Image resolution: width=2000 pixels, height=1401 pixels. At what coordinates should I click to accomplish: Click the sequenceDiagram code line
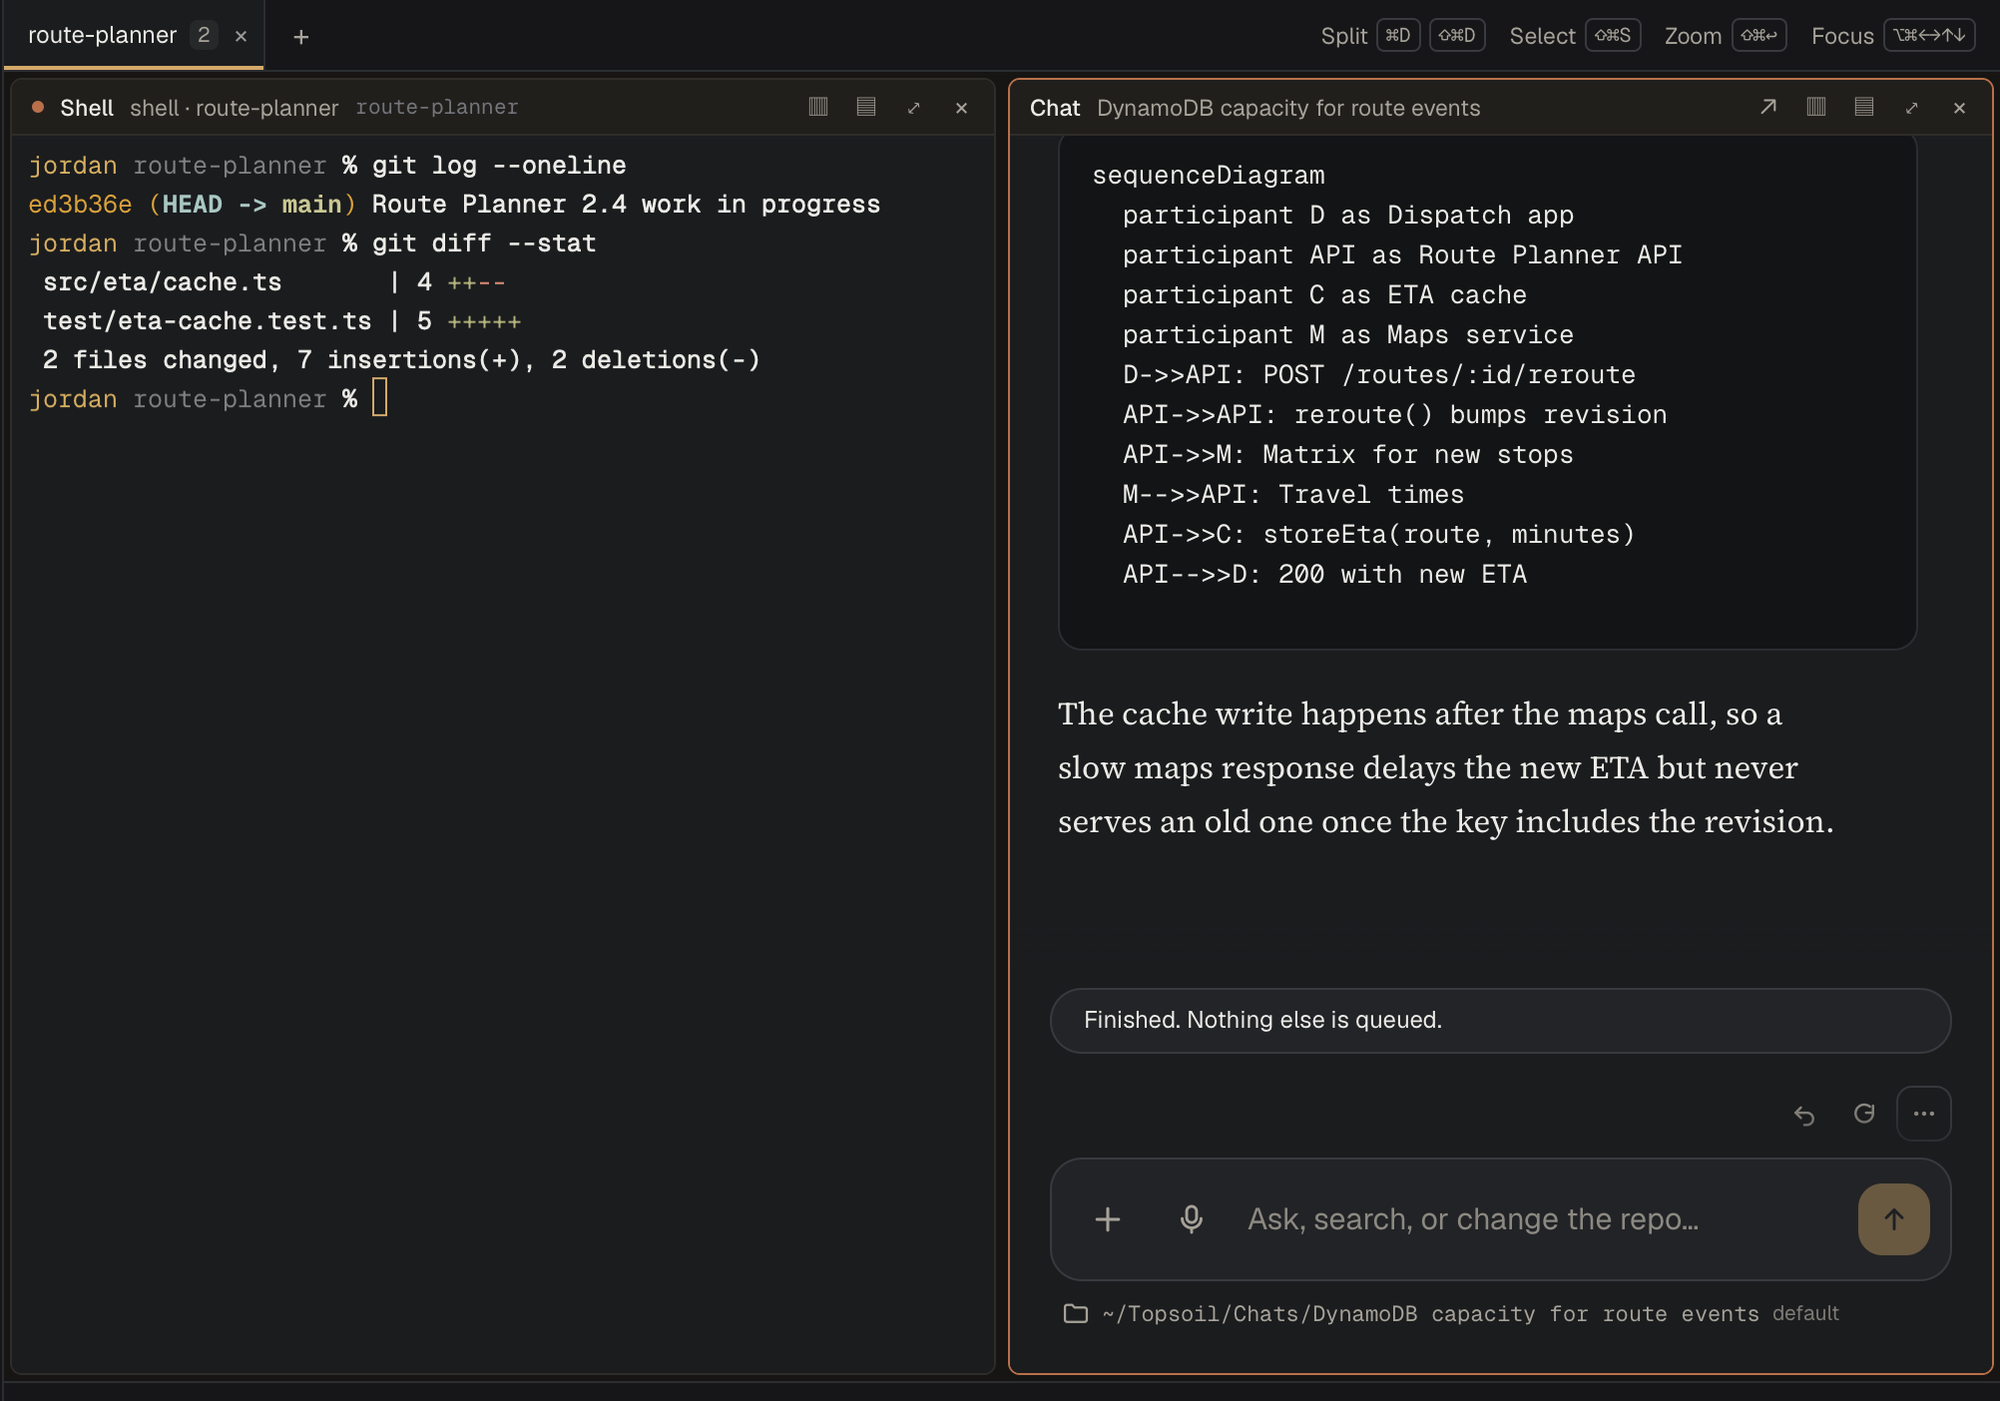coord(1208,175)
